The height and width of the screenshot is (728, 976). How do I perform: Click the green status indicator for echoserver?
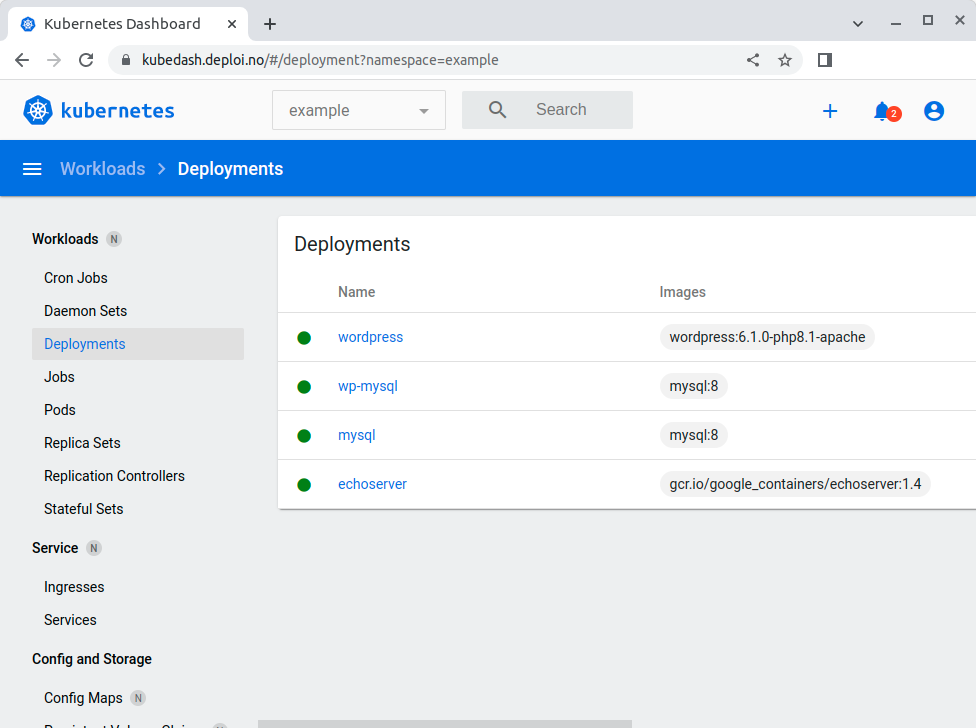pos(304,483)
